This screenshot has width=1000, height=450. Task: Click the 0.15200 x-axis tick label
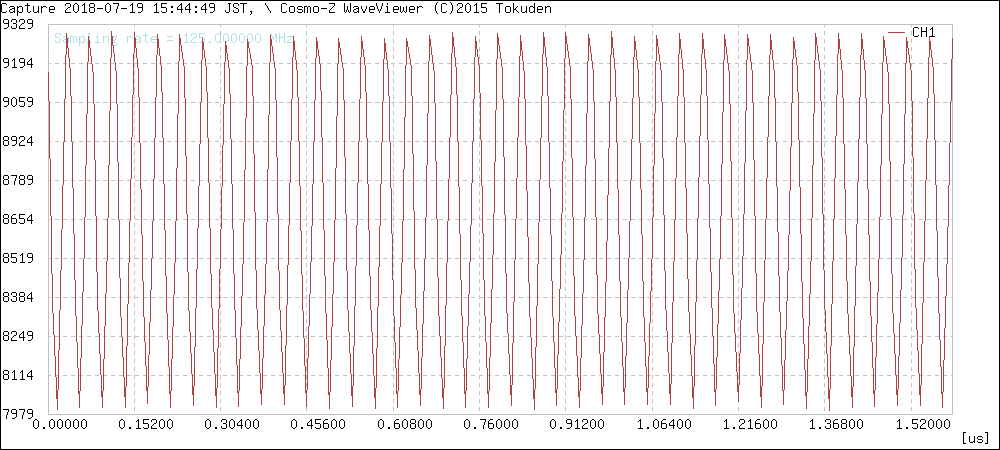tap(146, 425)
